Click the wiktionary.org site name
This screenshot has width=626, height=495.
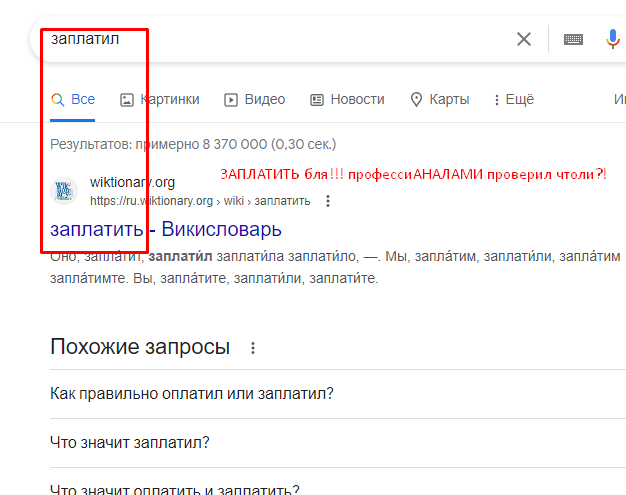click(x=133, y=182)
